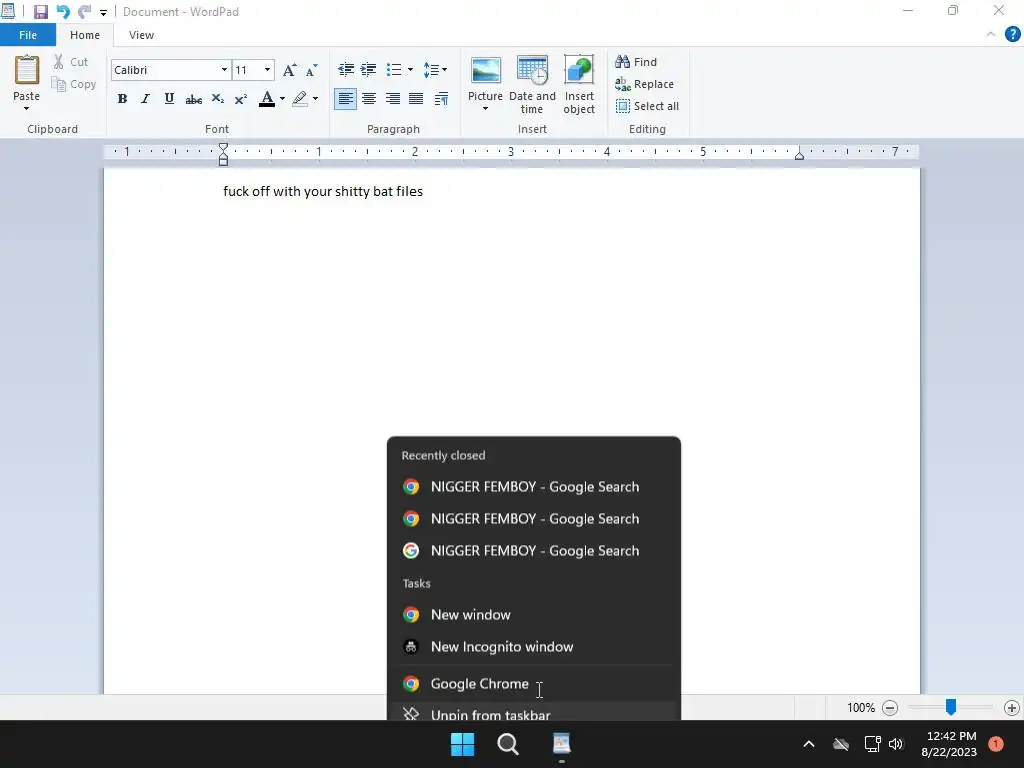Open the File menu tab
1024x768 pixels.
point(28,35)
